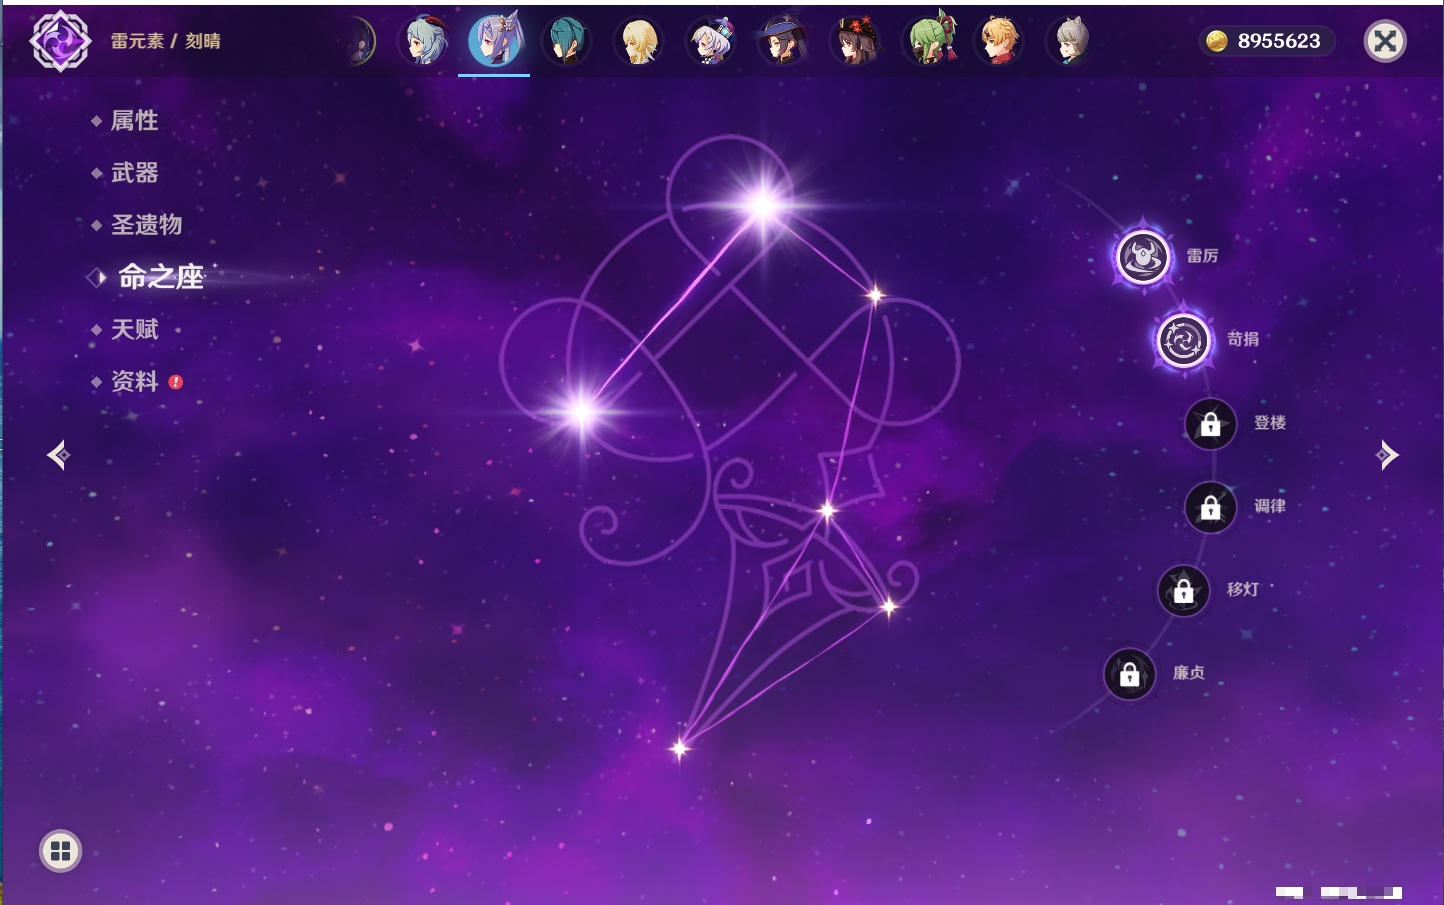
Task: Pick the grey-haired cat-eared character portrait
Action: point(1070,41)
